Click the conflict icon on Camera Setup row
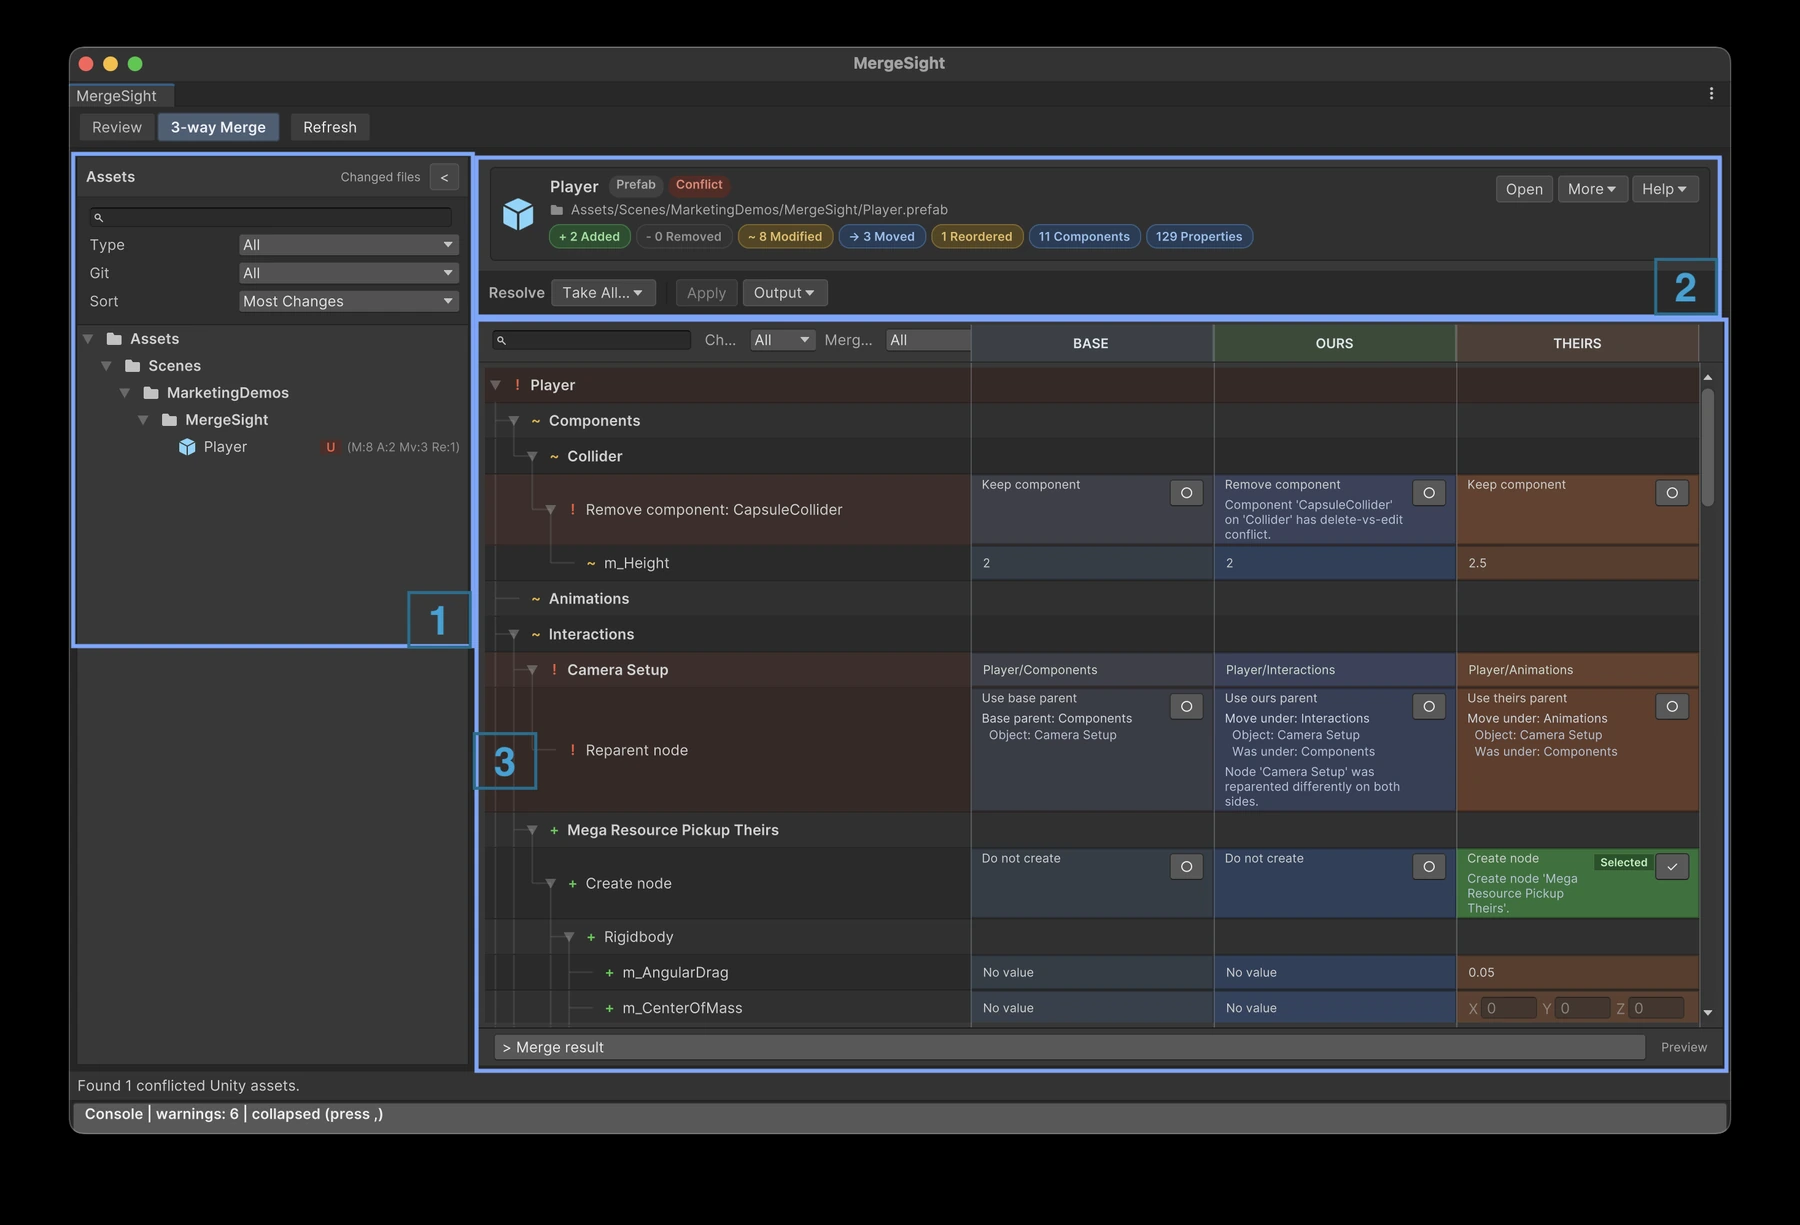Screen dimensions: 1800x1225 tap(554, 670)
